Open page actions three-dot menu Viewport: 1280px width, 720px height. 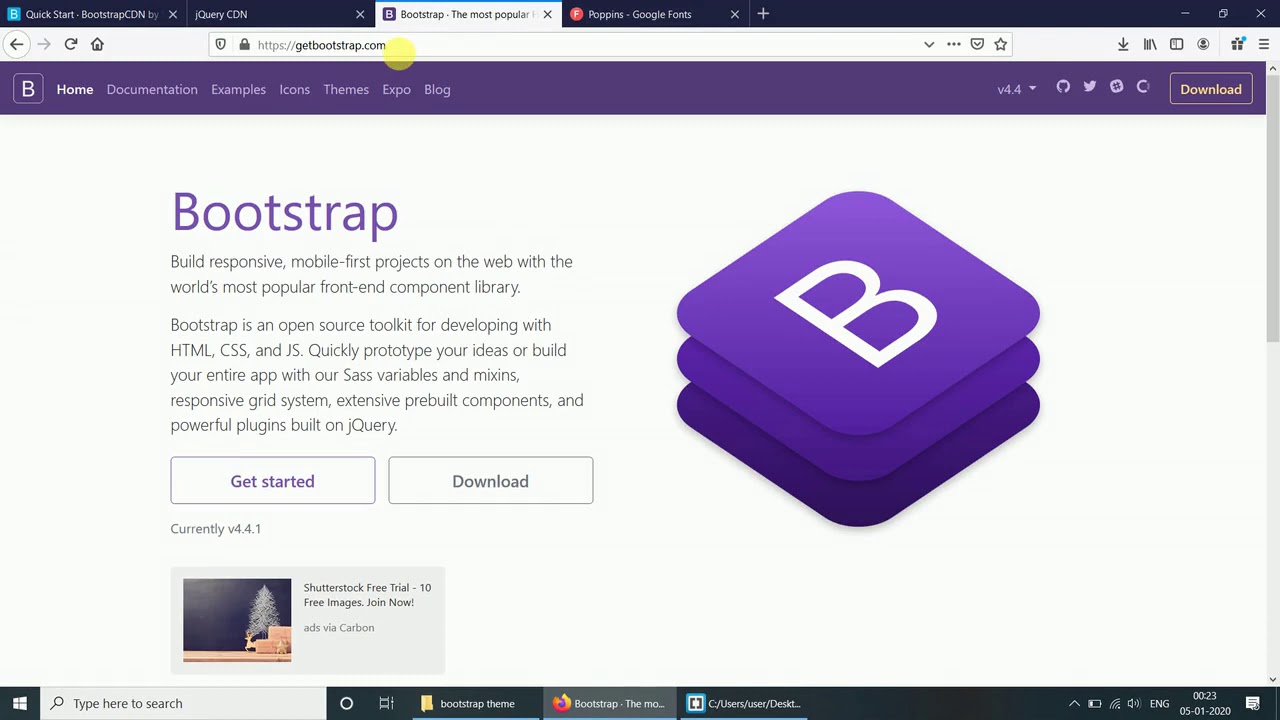pos(953,44)
